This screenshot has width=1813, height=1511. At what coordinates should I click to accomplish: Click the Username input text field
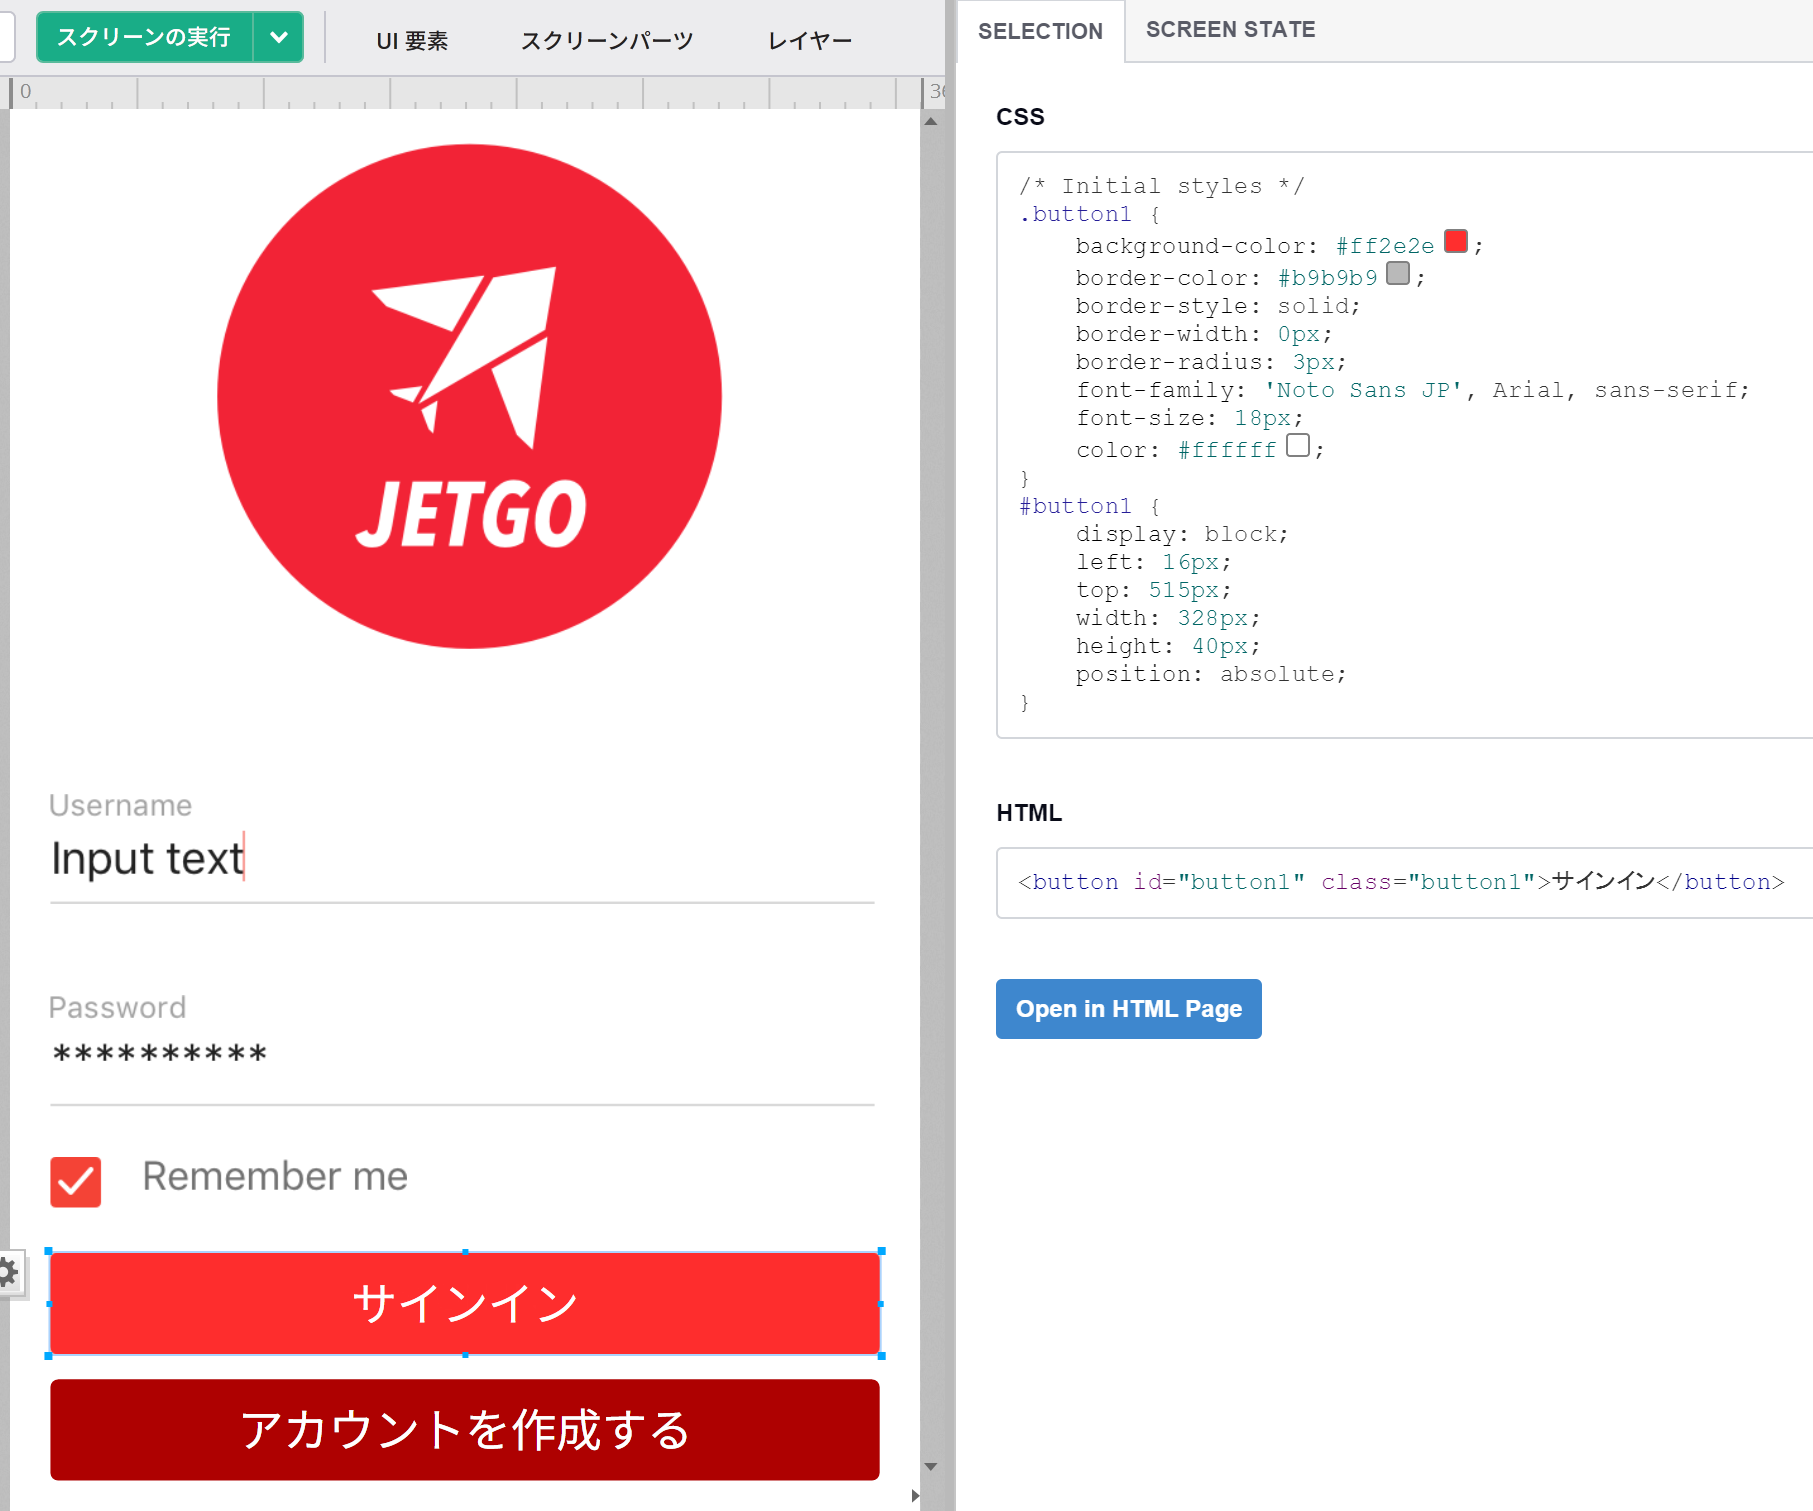pos(461,859)
